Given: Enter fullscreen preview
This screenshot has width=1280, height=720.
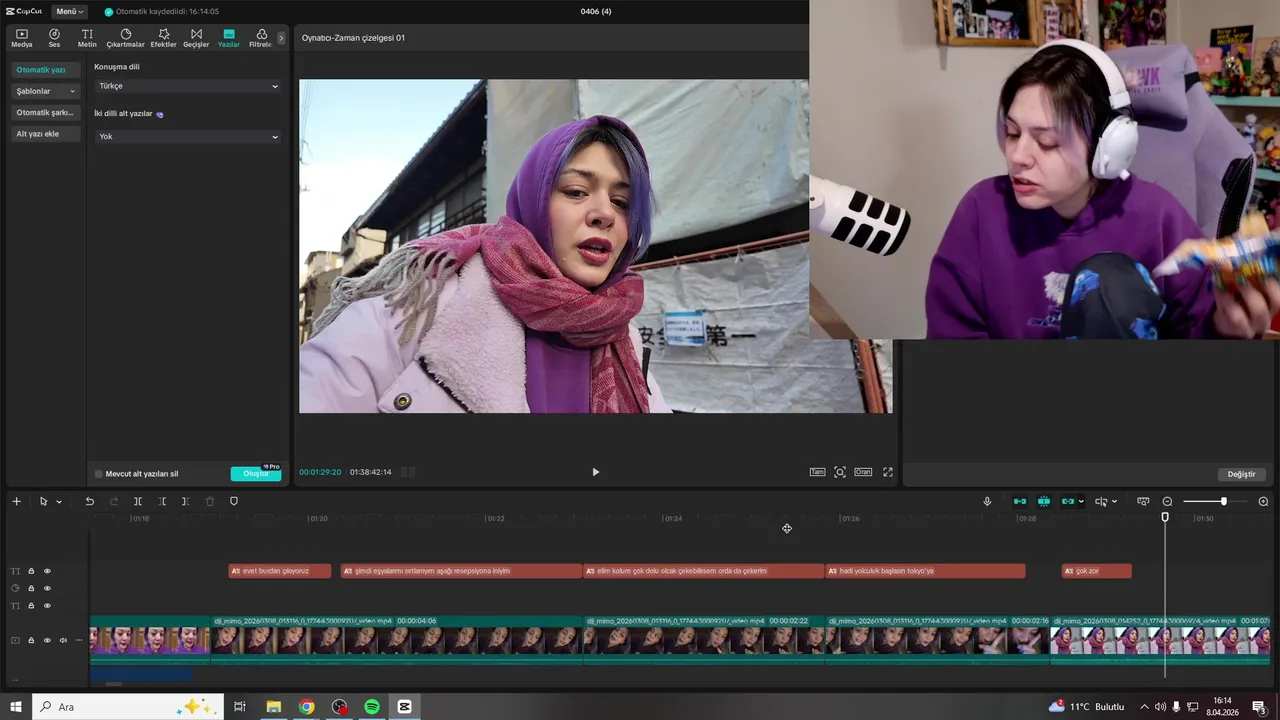Looking at the screenshot, I should coord(887,472).
